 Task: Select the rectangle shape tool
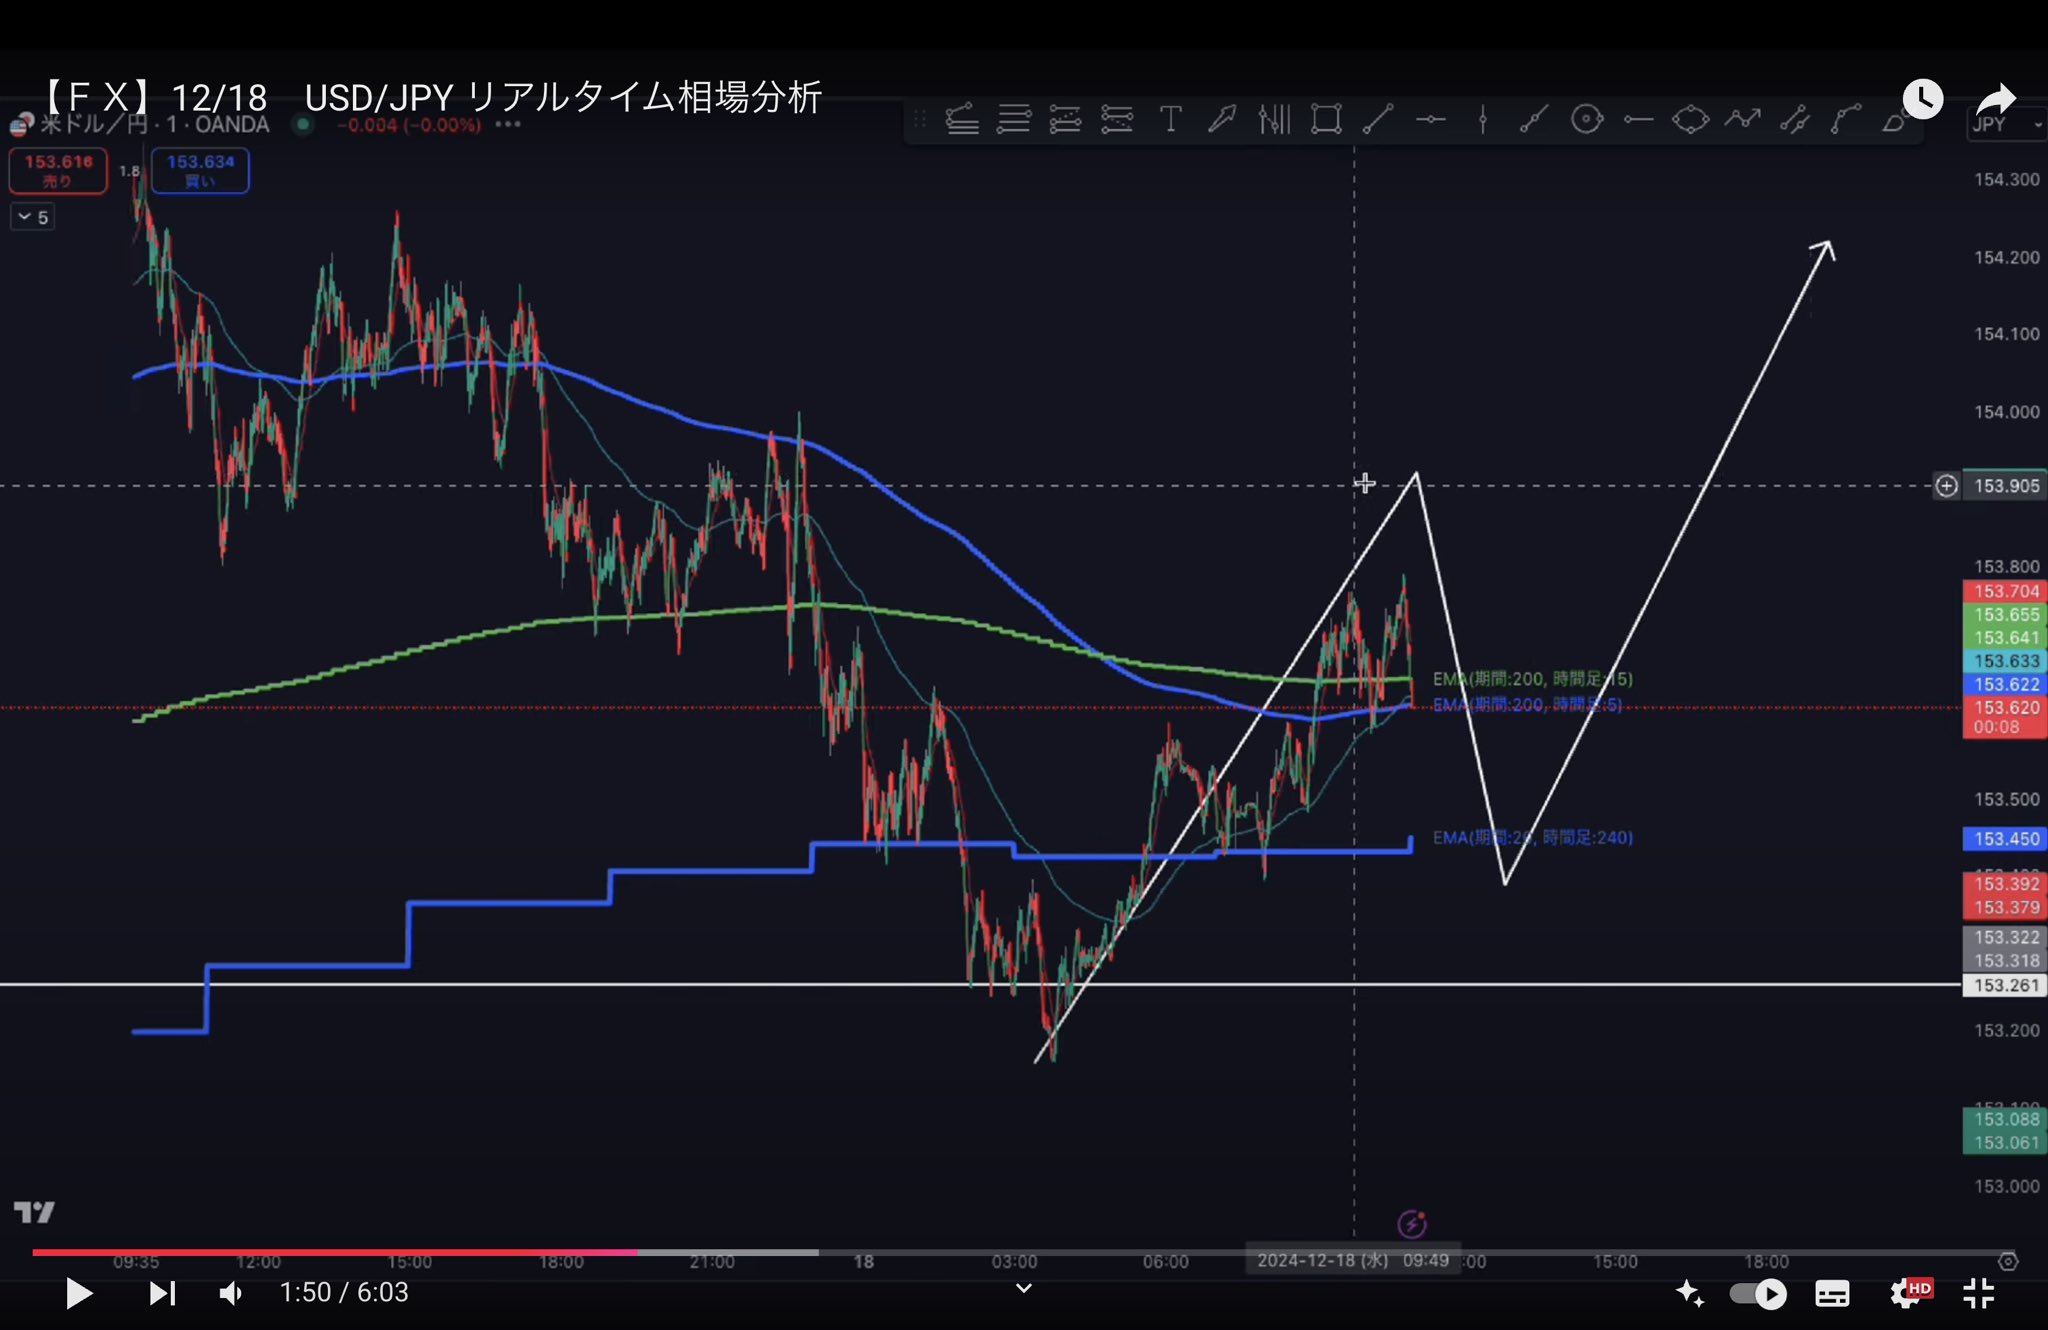[1326, 120]
